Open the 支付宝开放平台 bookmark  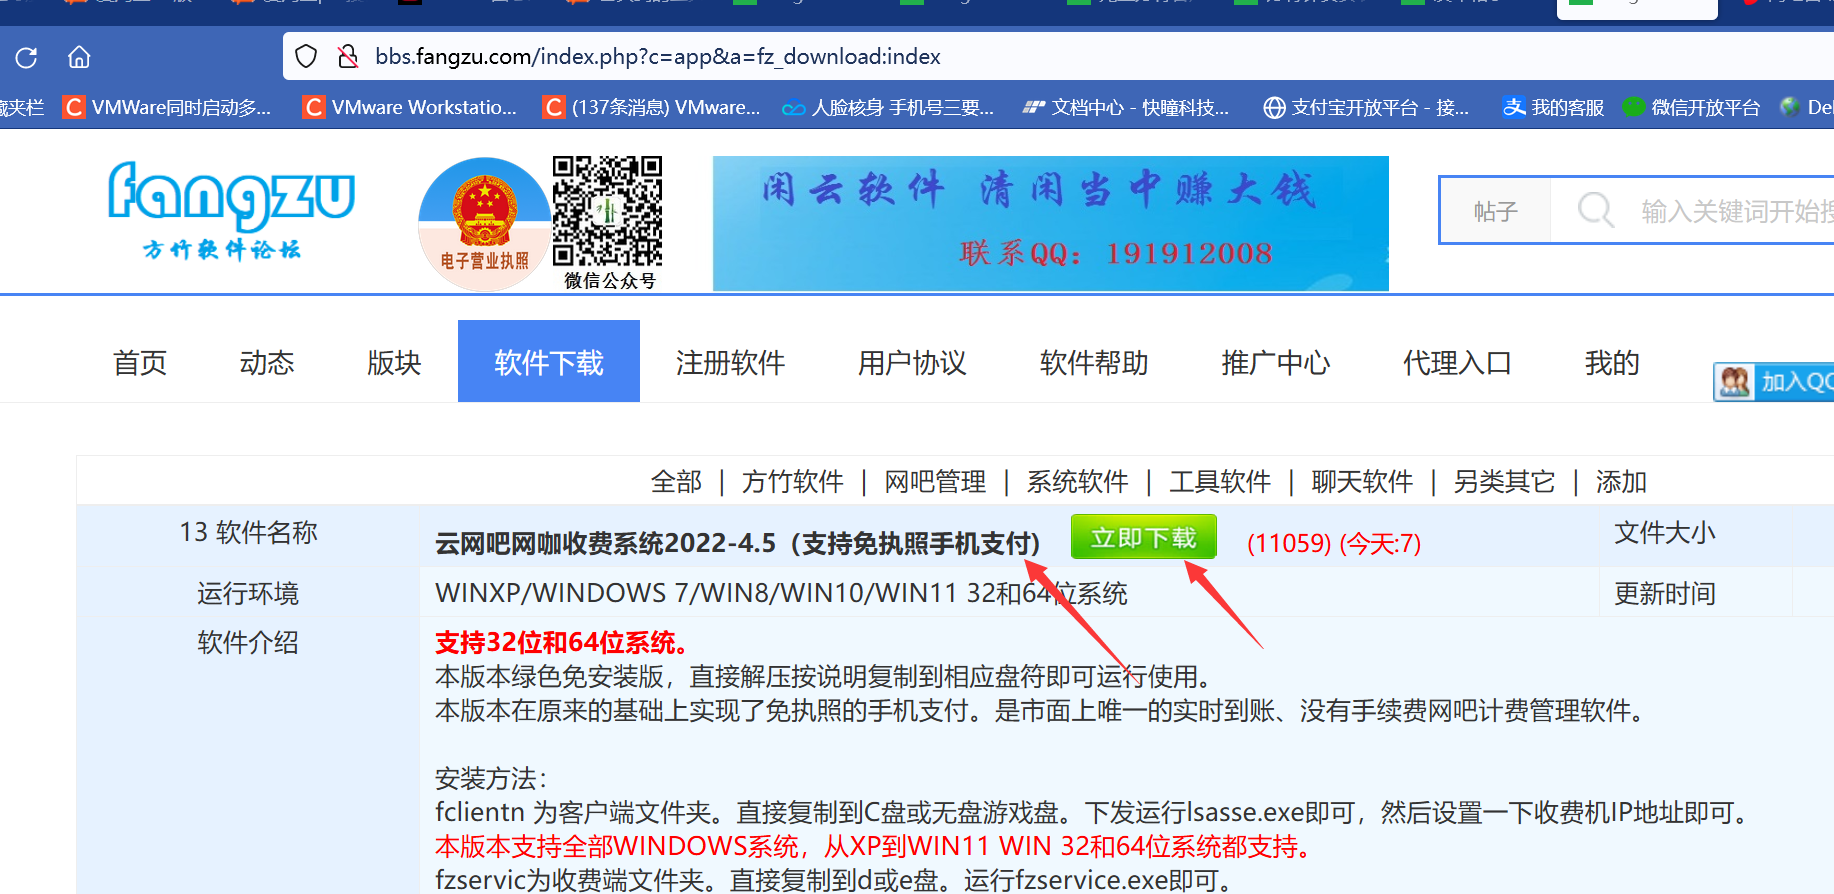point(1366,107)
